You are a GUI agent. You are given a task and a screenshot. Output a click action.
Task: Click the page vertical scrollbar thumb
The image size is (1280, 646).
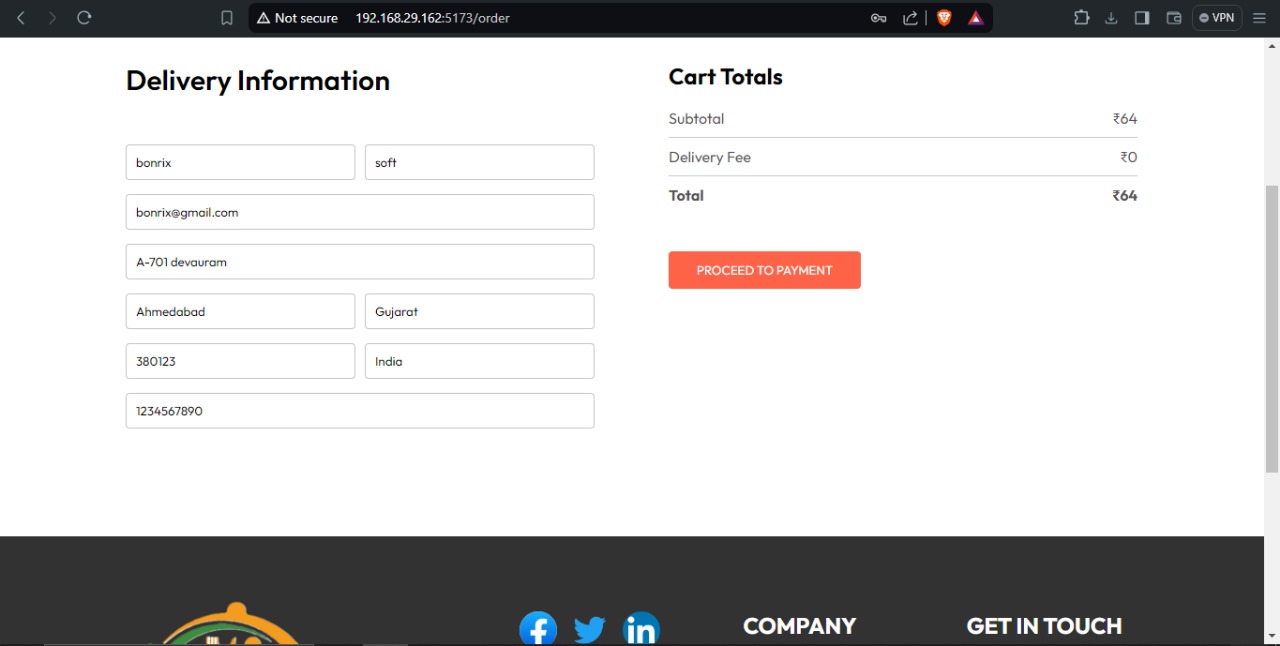tap(1272, 329)
